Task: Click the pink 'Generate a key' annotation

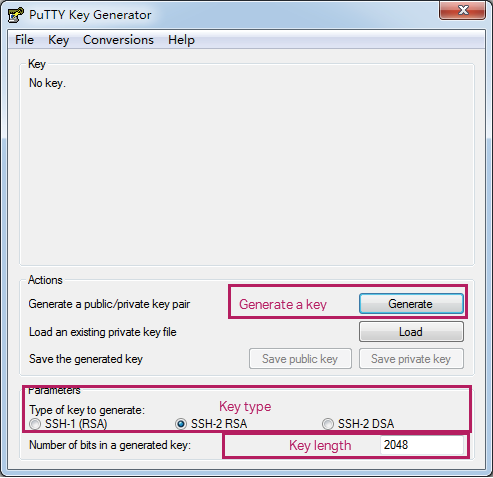Action: coord(283,304)
